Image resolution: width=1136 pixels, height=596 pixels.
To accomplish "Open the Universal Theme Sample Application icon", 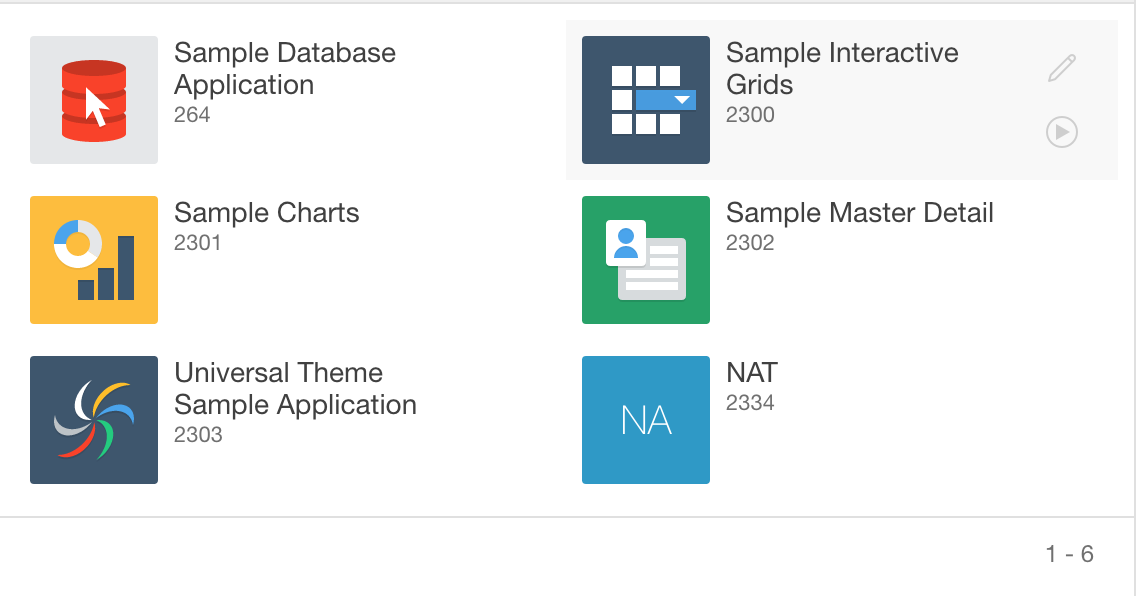I will point(94,420).
